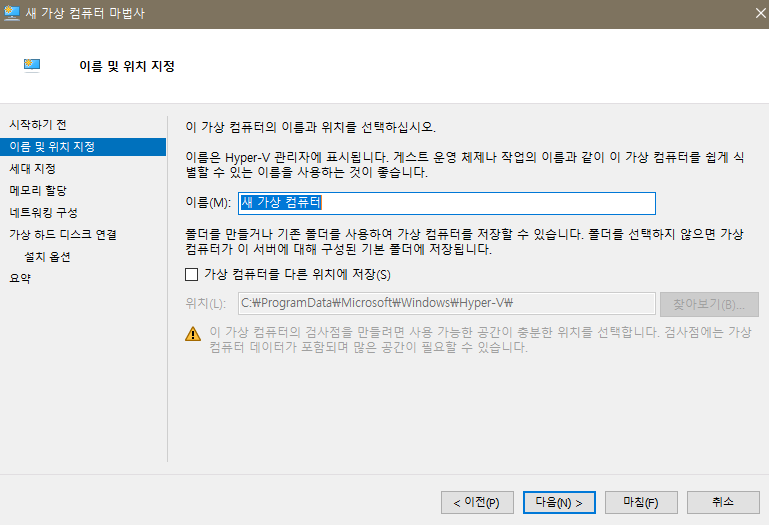Go to the 시작하기 전 step
This screenshot has height=525, width=769.
38,125
